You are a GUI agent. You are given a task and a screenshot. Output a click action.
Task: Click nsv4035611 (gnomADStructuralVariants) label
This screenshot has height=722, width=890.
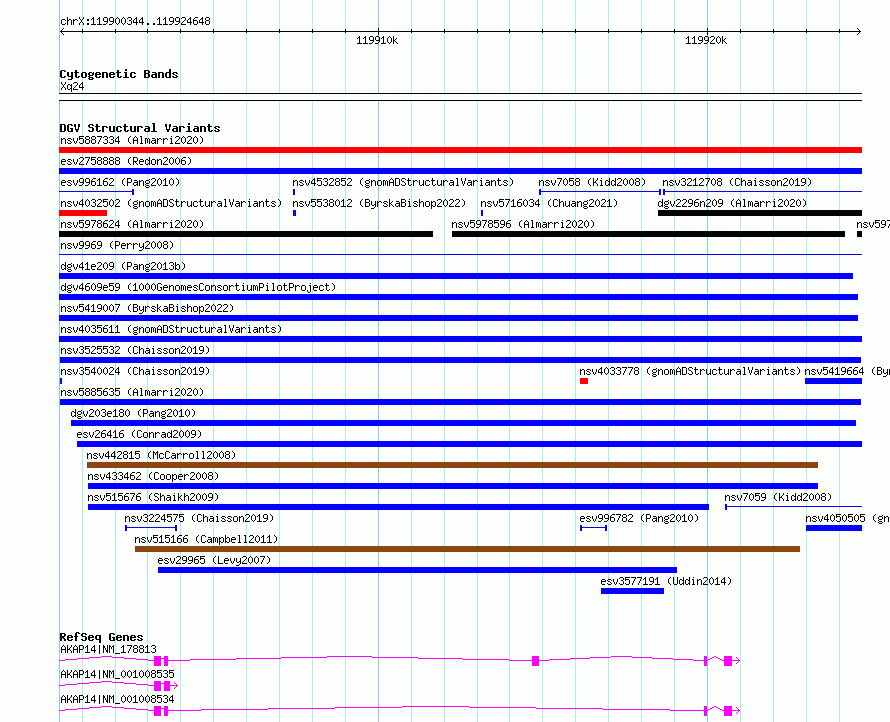pyautogui.click(x=171, y=329)
